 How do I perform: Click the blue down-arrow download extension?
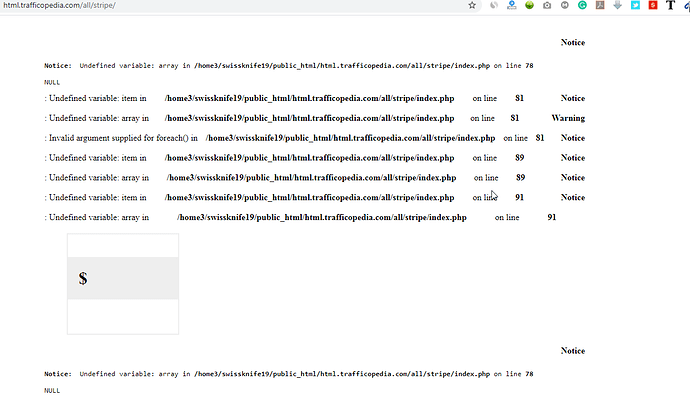pyautogui.click(x=617, y=5)
